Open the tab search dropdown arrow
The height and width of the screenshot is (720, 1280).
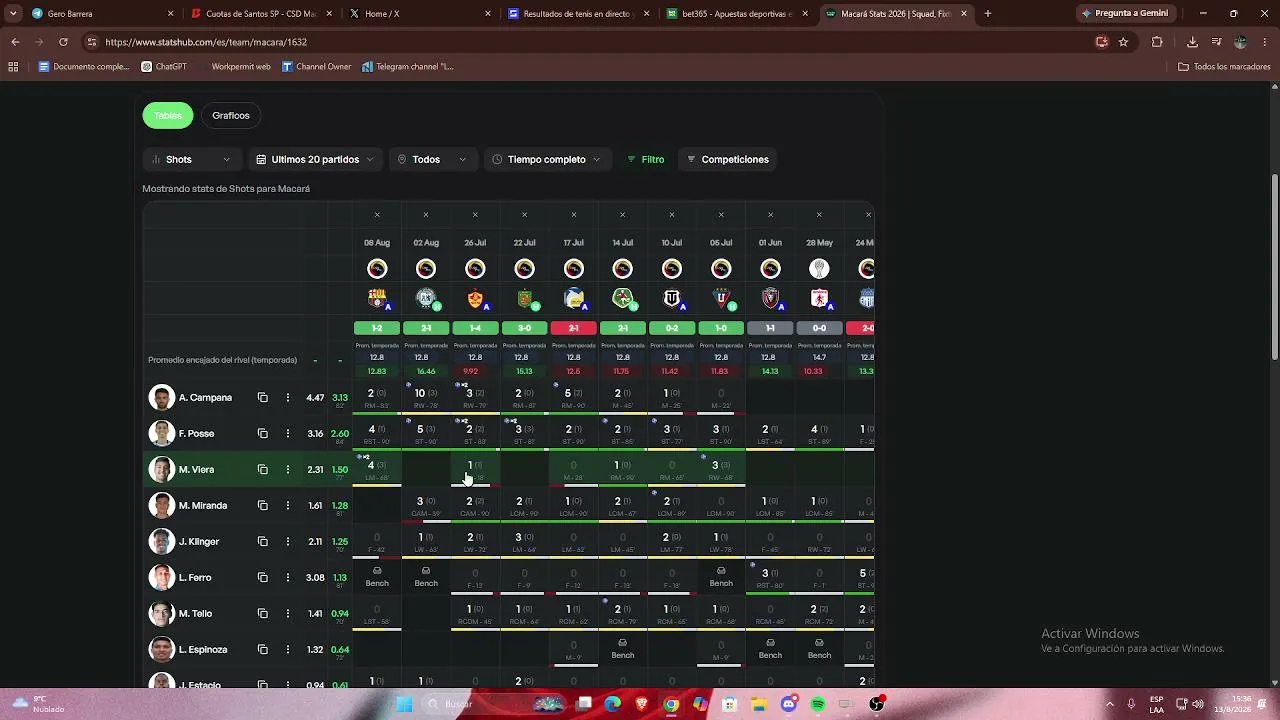(13, 14)
